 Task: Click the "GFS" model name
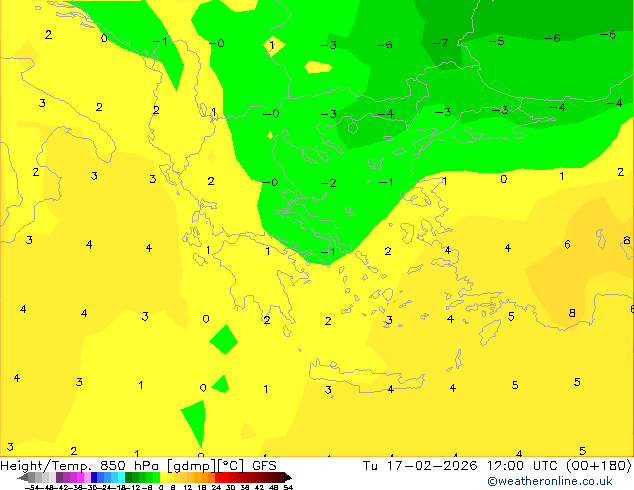[x=264, y=466]
